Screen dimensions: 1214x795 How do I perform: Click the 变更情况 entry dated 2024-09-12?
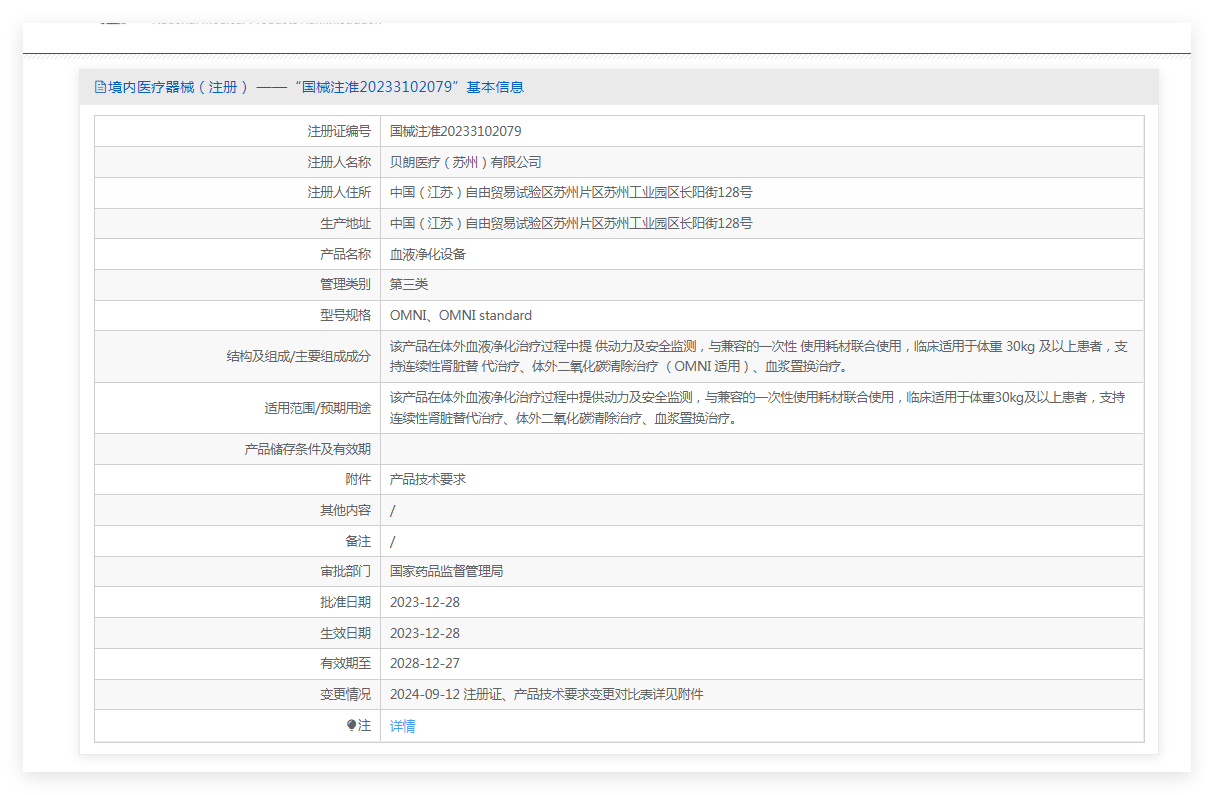(546, 694)
